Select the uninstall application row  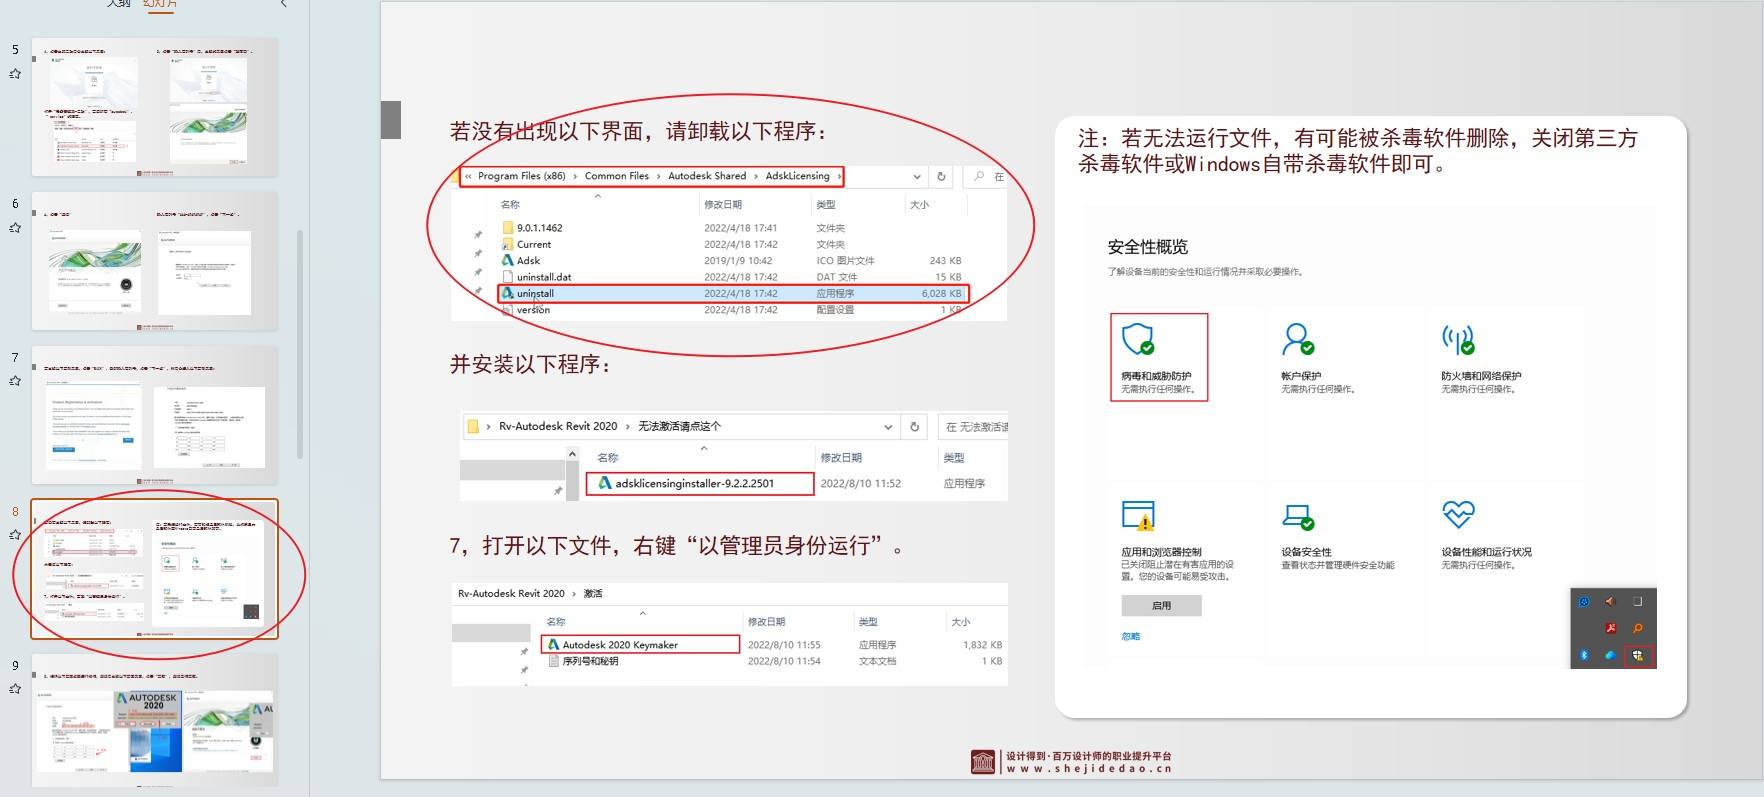732,293
